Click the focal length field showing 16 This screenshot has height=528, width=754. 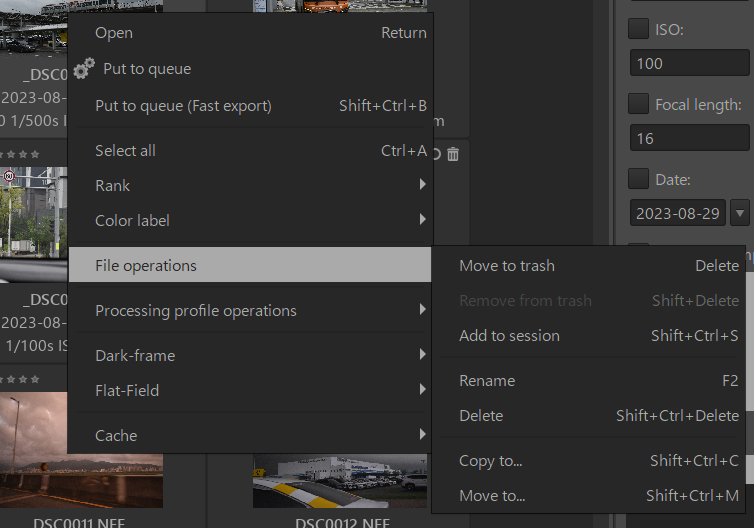688,139
